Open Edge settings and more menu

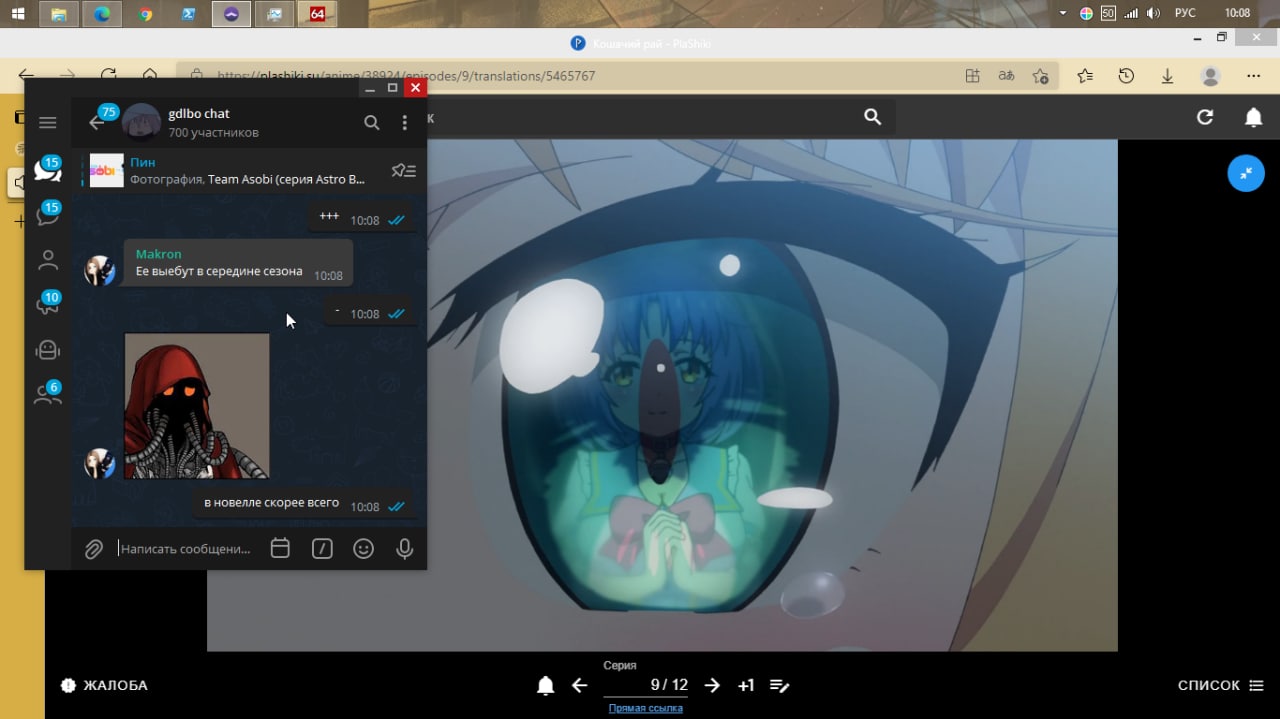[1253, 75]
